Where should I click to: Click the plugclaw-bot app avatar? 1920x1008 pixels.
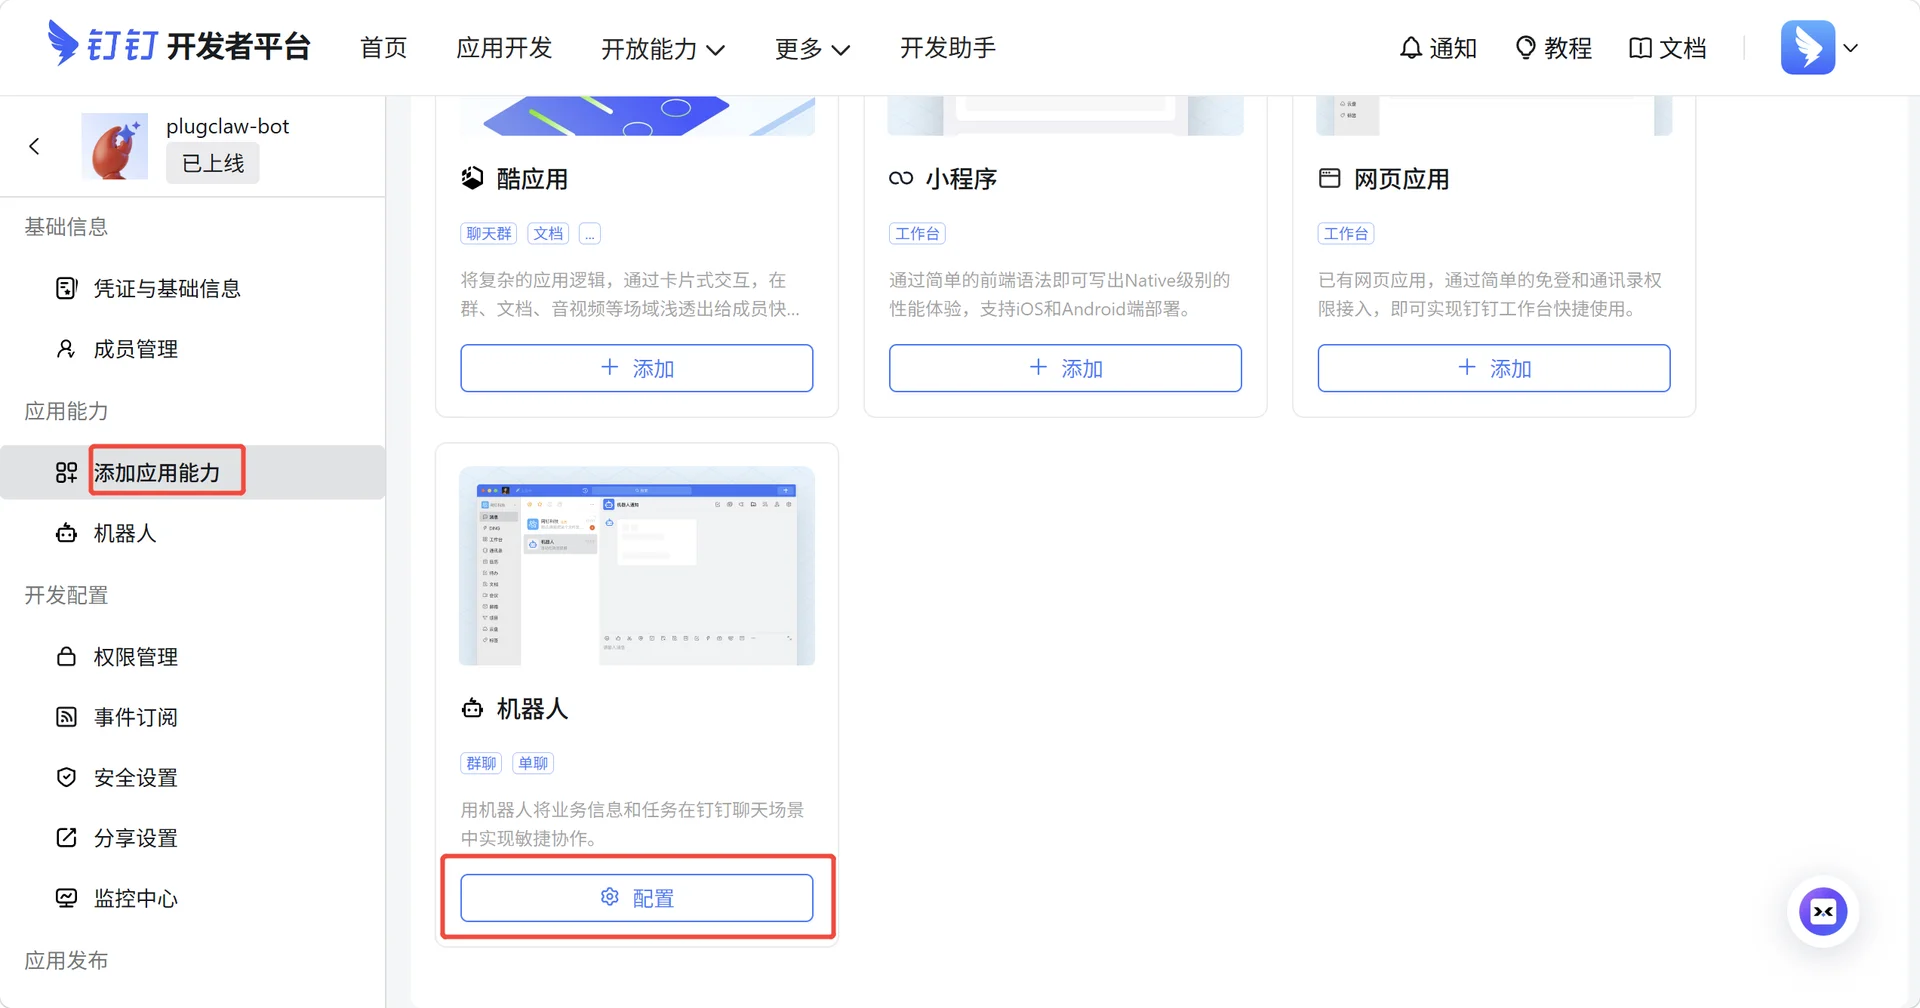[x=114, y=146]
